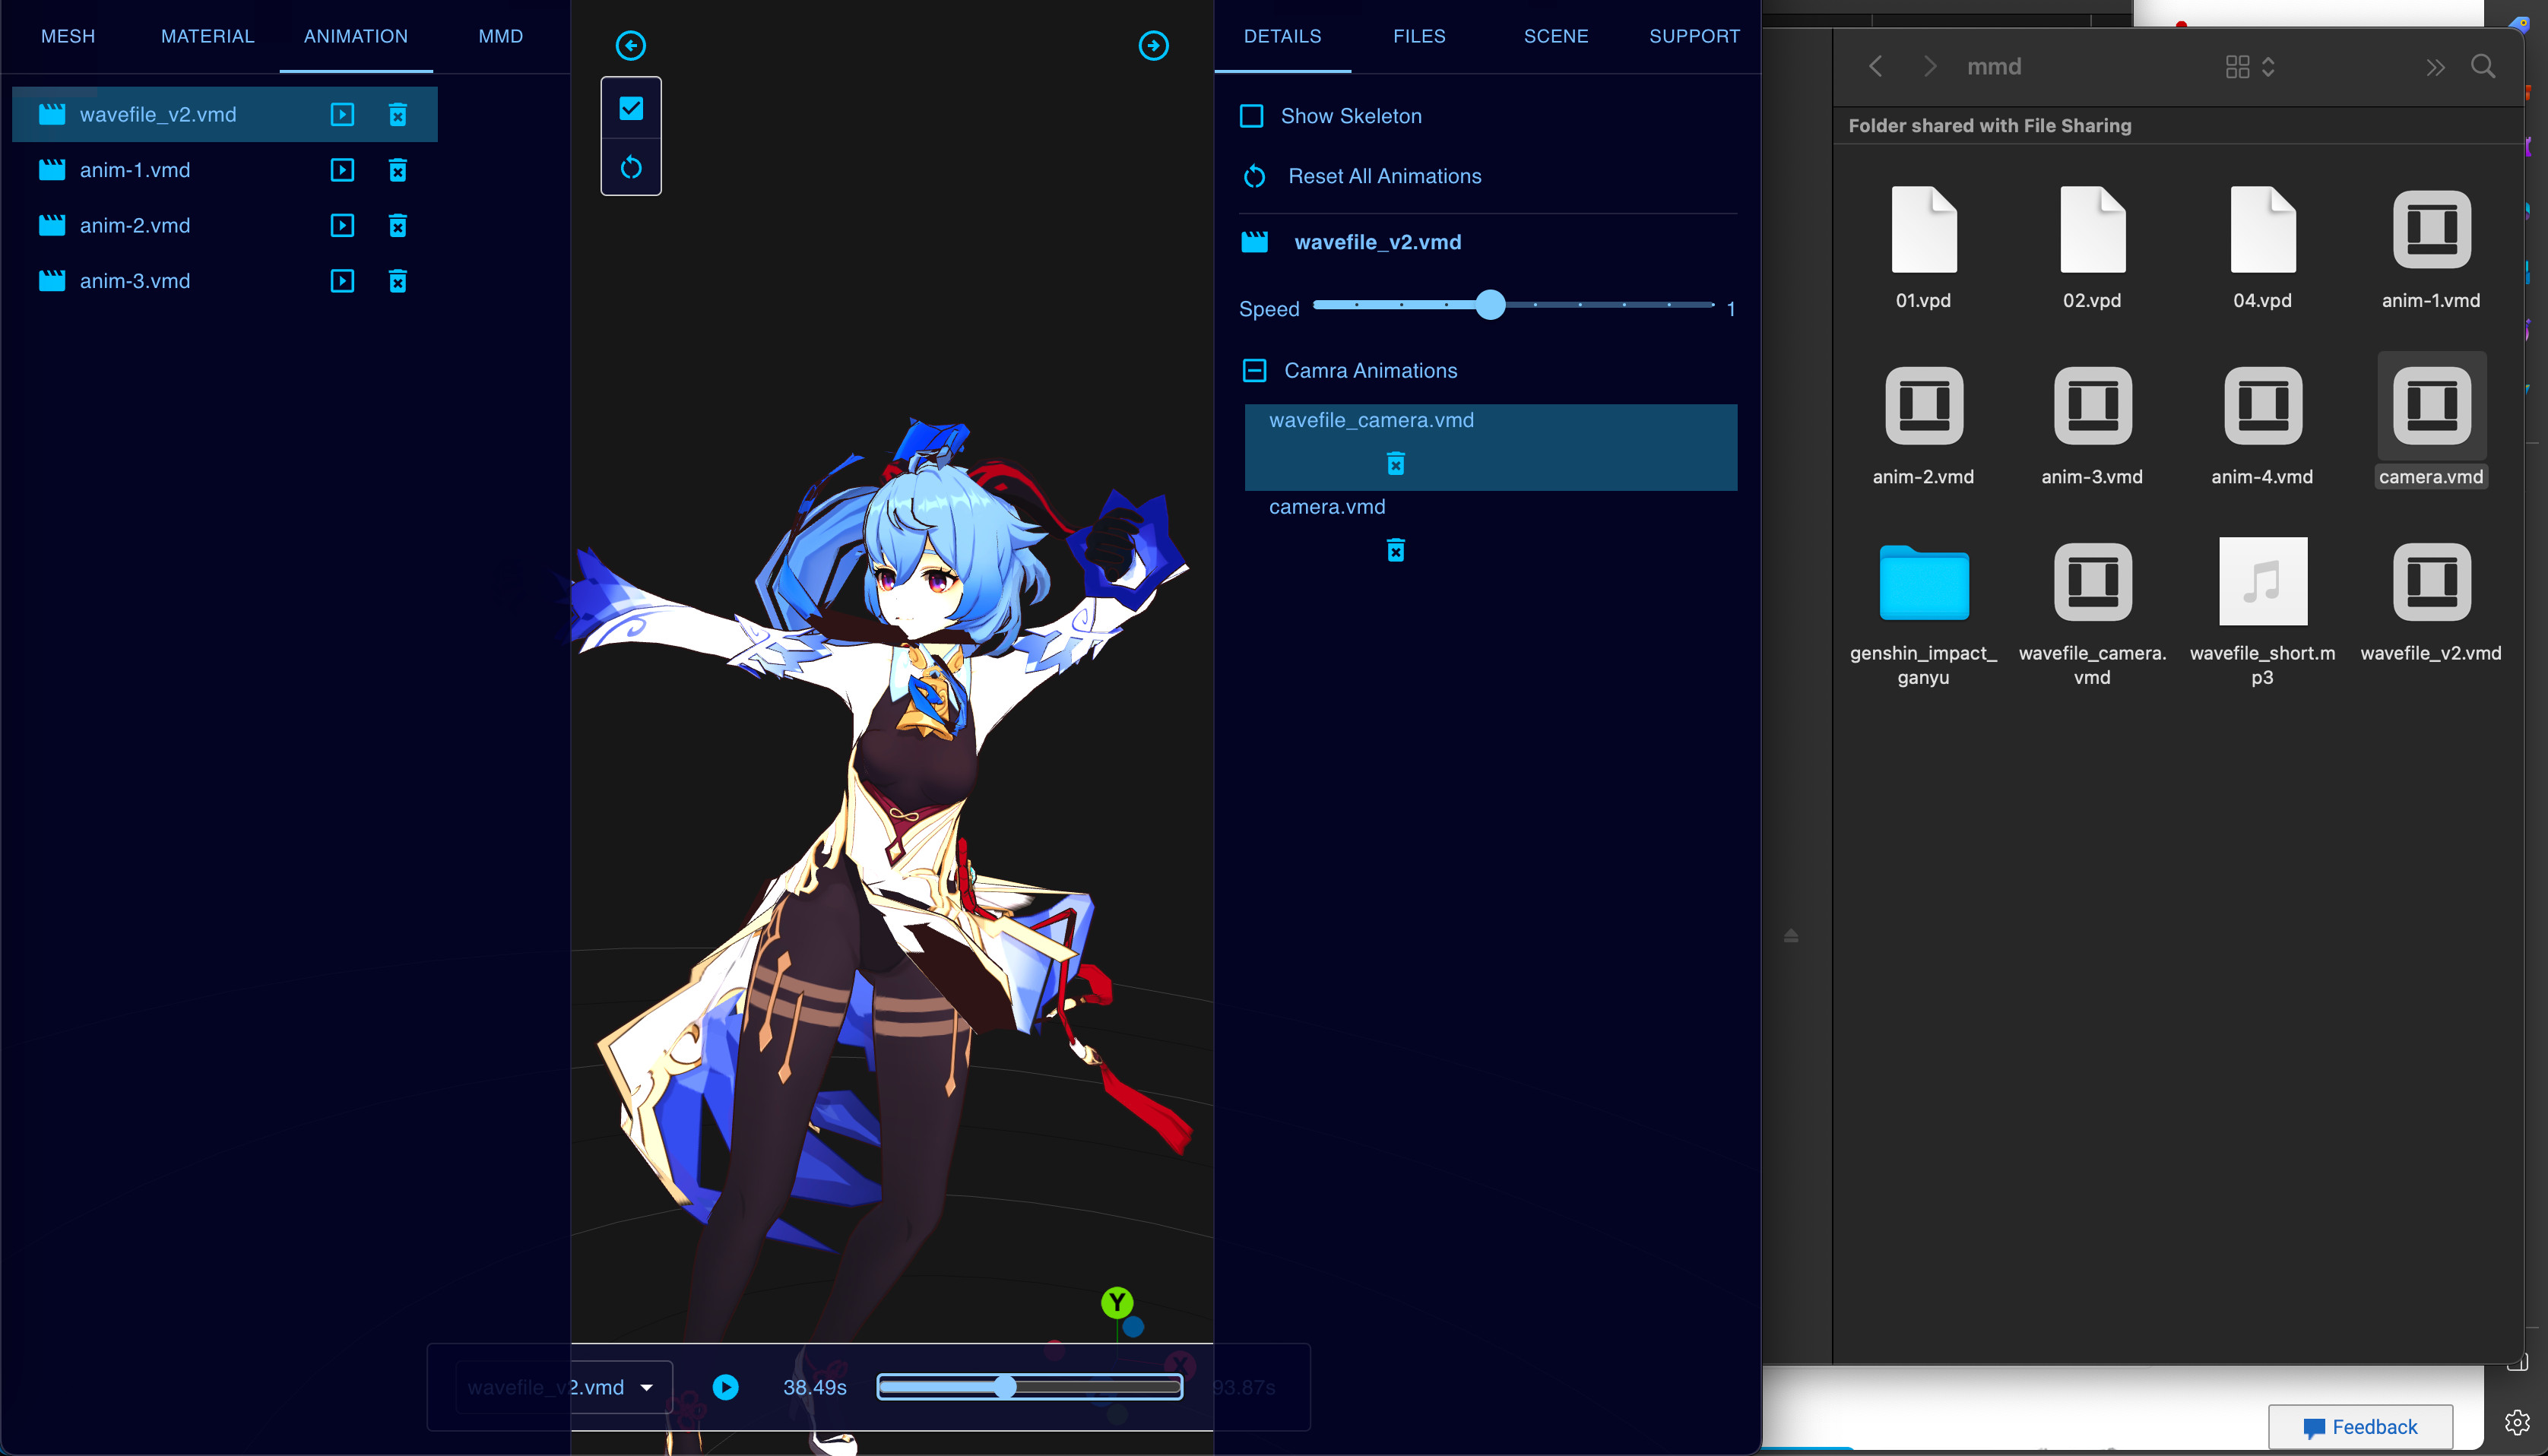Open Finder search
2548x1456 pixels.
pyautogui.click(x=2482, y=66)
